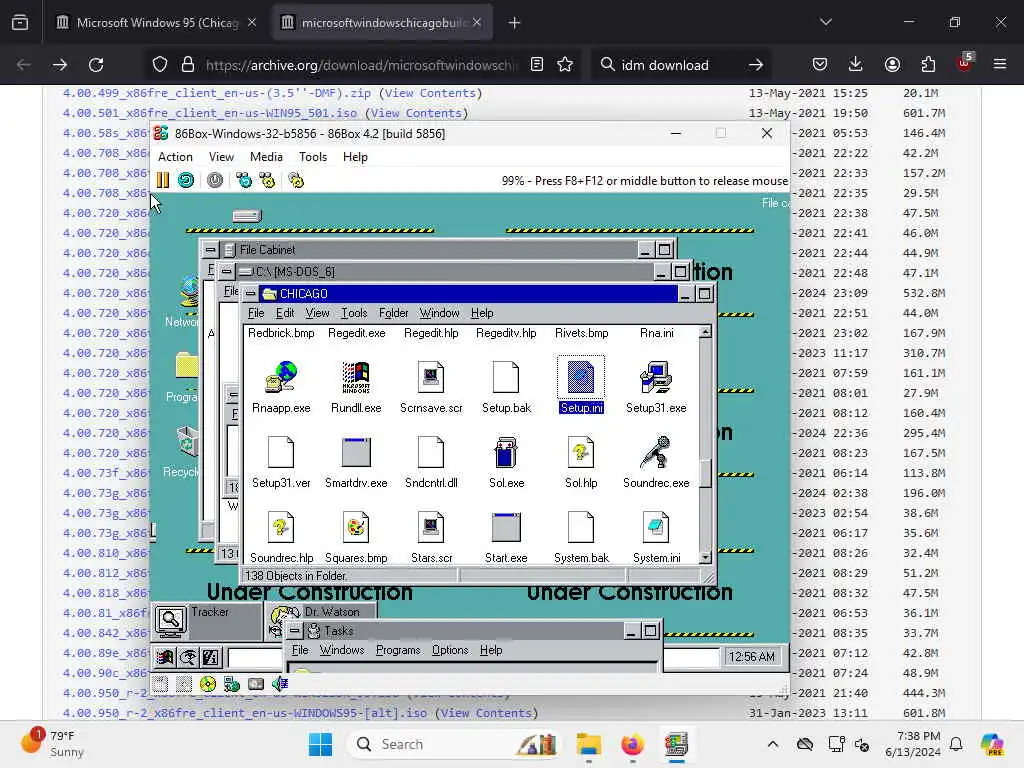Bookmark page with star icon
This screenshot has height=768, width=1024.
coord(565,65)
